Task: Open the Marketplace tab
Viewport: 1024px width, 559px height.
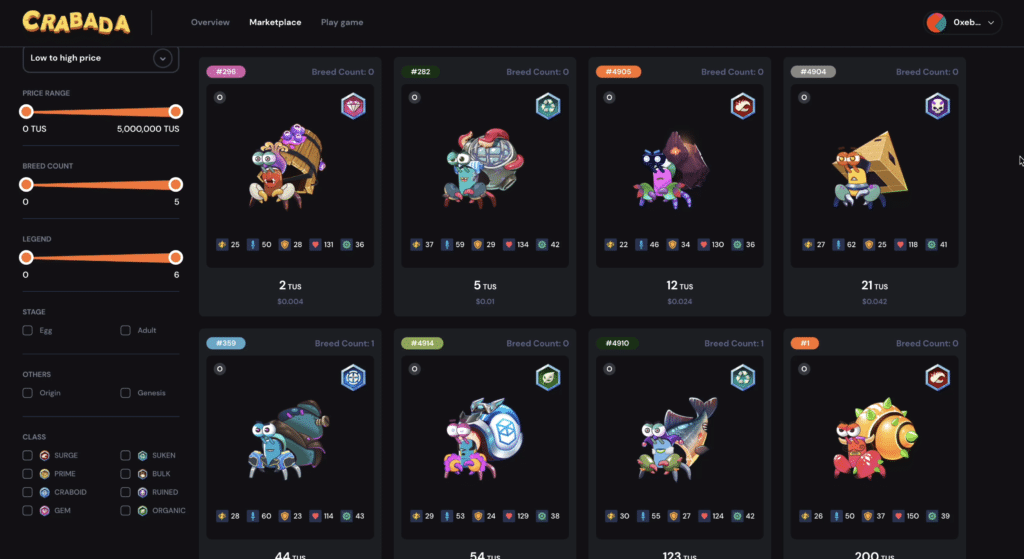Action: click(x=275, y=22)
